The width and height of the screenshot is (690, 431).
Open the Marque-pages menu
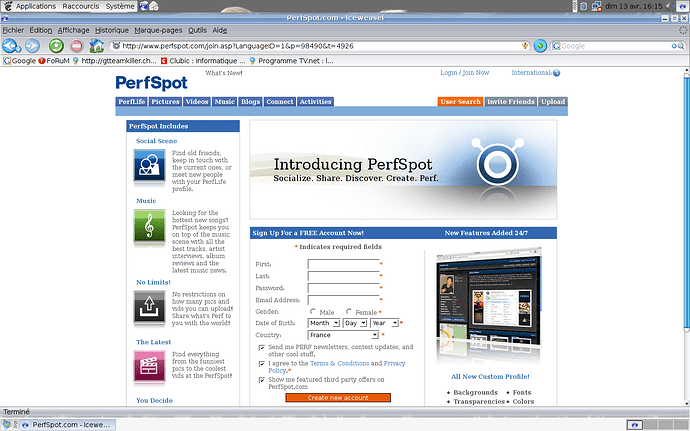coord(159,31)
